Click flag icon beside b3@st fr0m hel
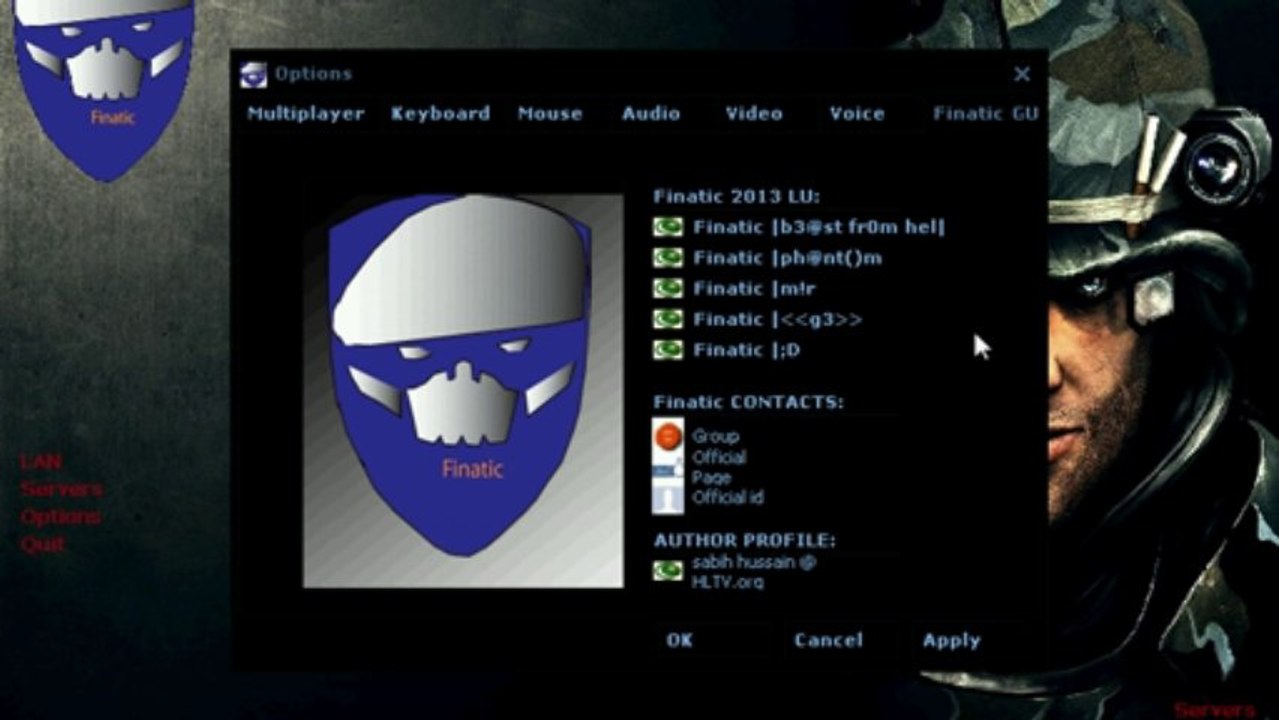The image size is (1279, 720). coord(668,227)
